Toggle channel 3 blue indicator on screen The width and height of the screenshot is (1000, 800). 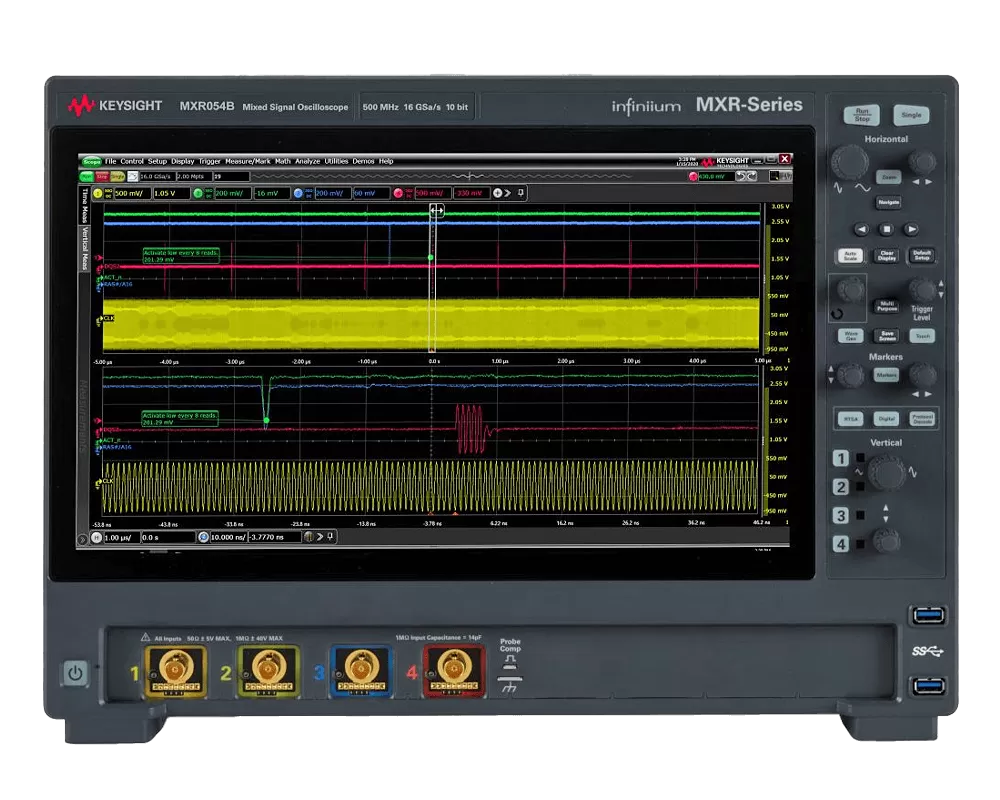tap(298, 193)
